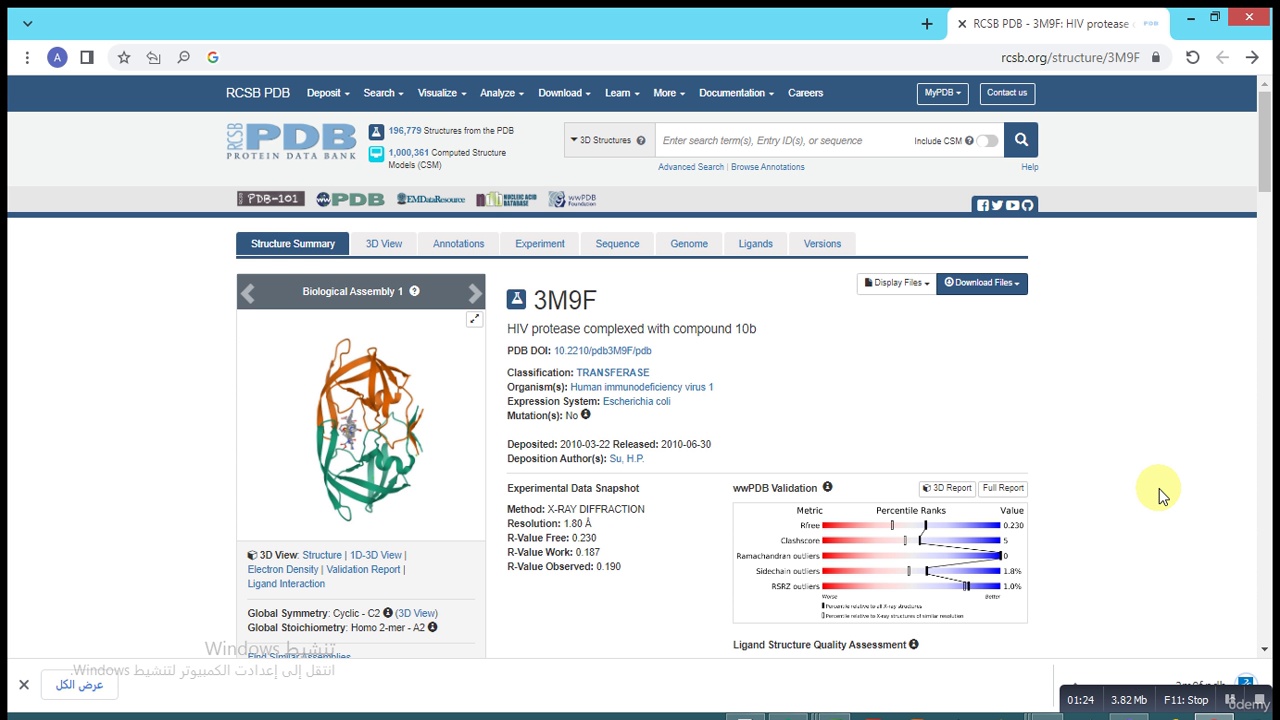Click Ligand Structure Quality Assessment info icon
Screen dimensions: 1280x720
[x=914, y=644]
